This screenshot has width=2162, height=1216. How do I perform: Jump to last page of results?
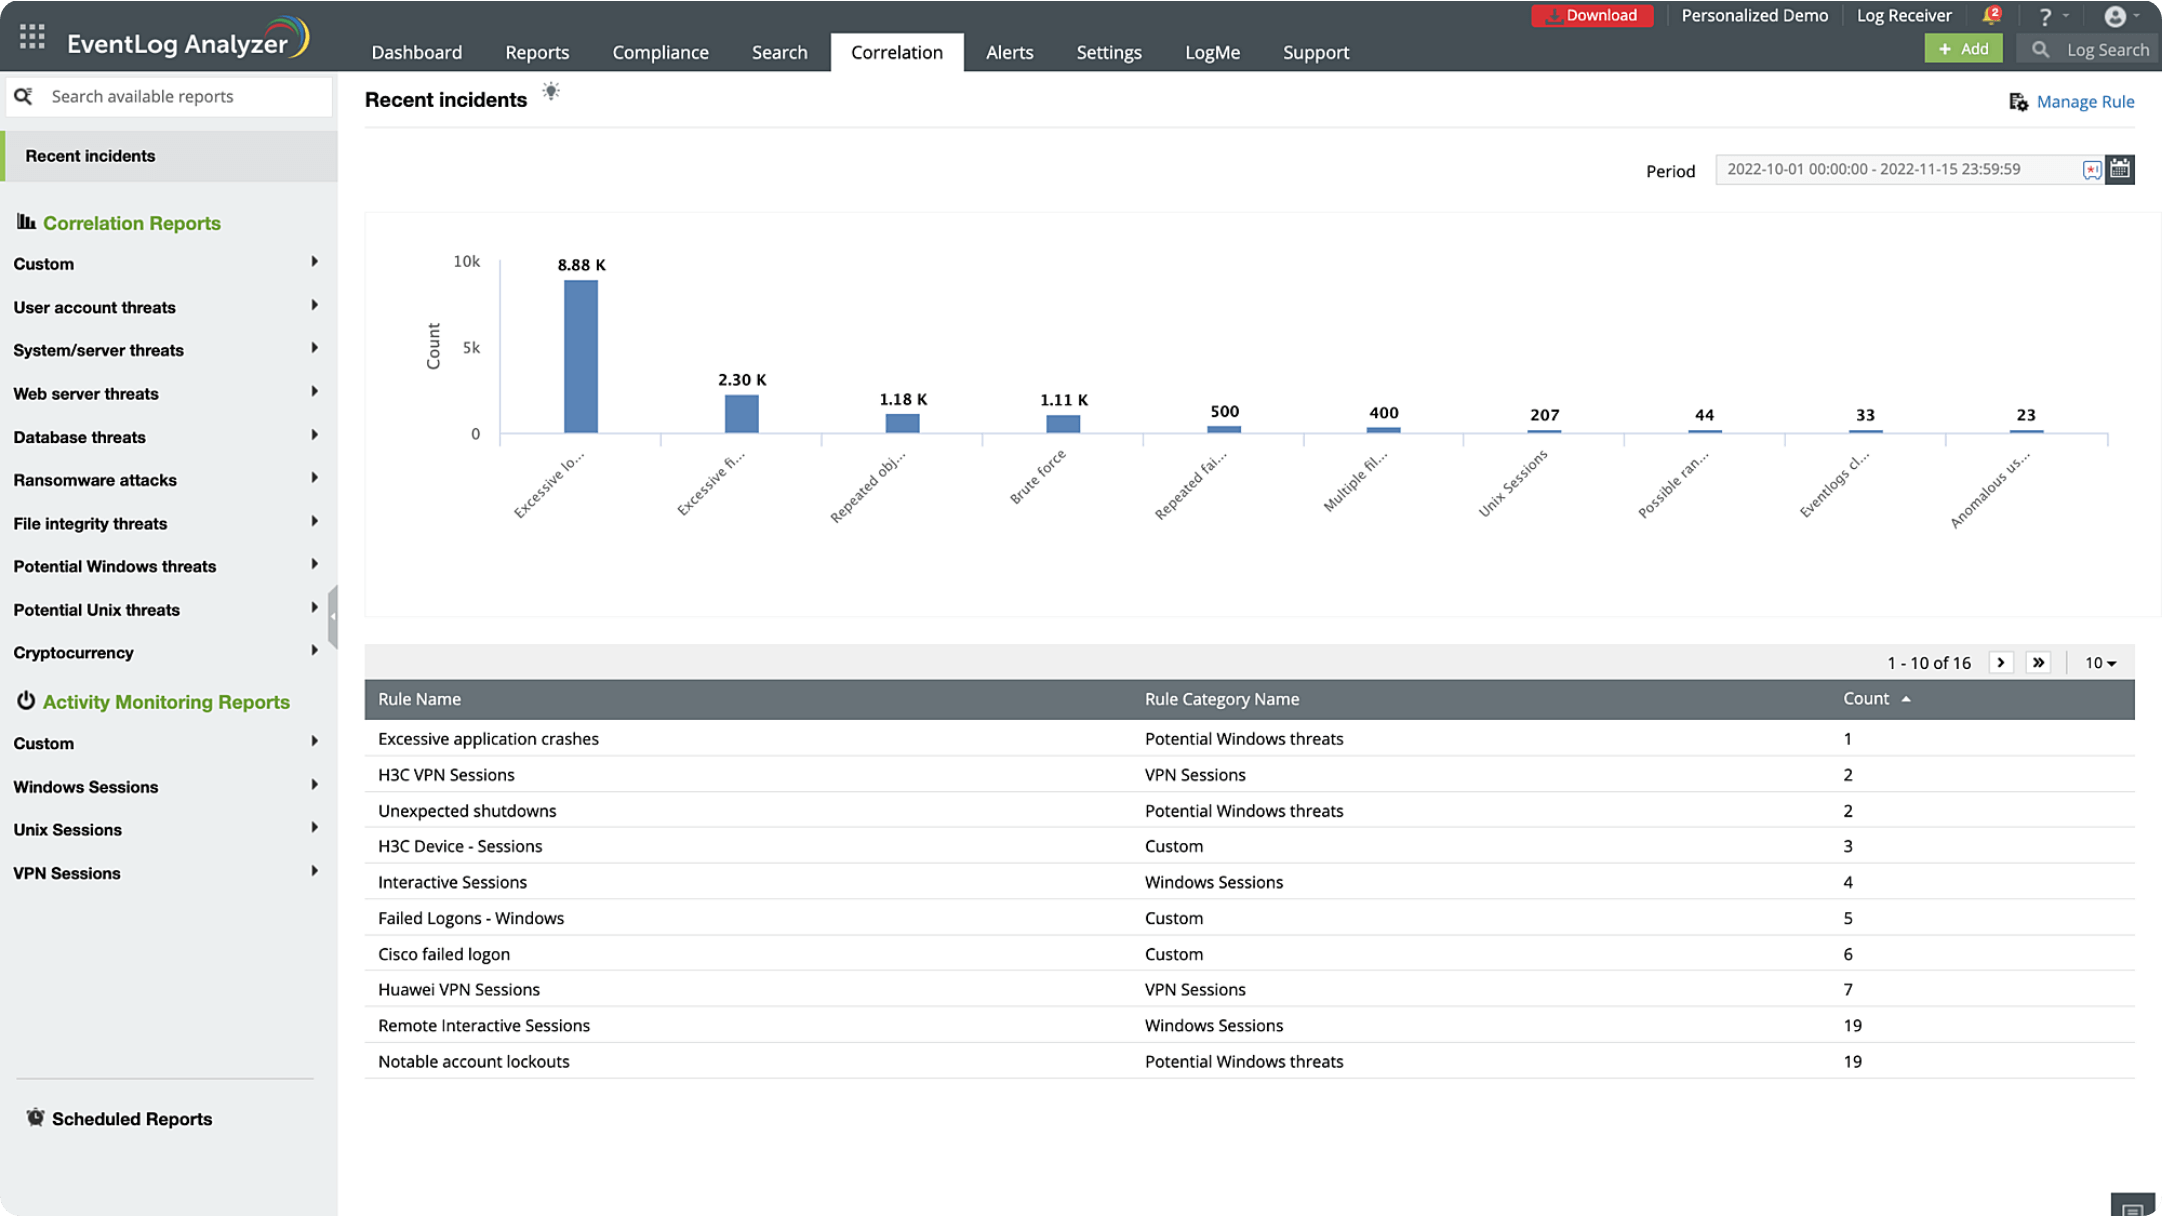point(2038,662)
